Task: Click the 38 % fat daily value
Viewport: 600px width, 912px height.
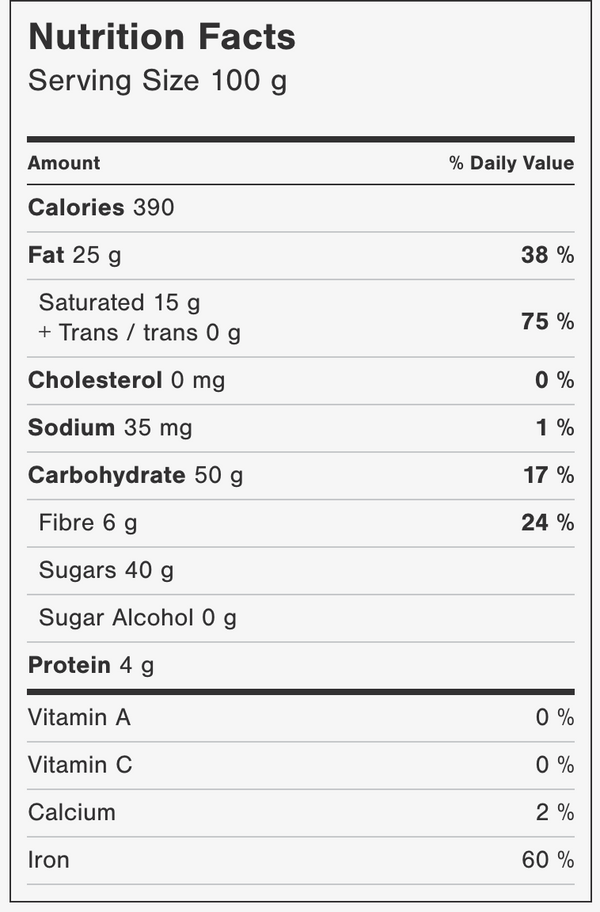Action: pyautogui.click(x=548, y=255)
